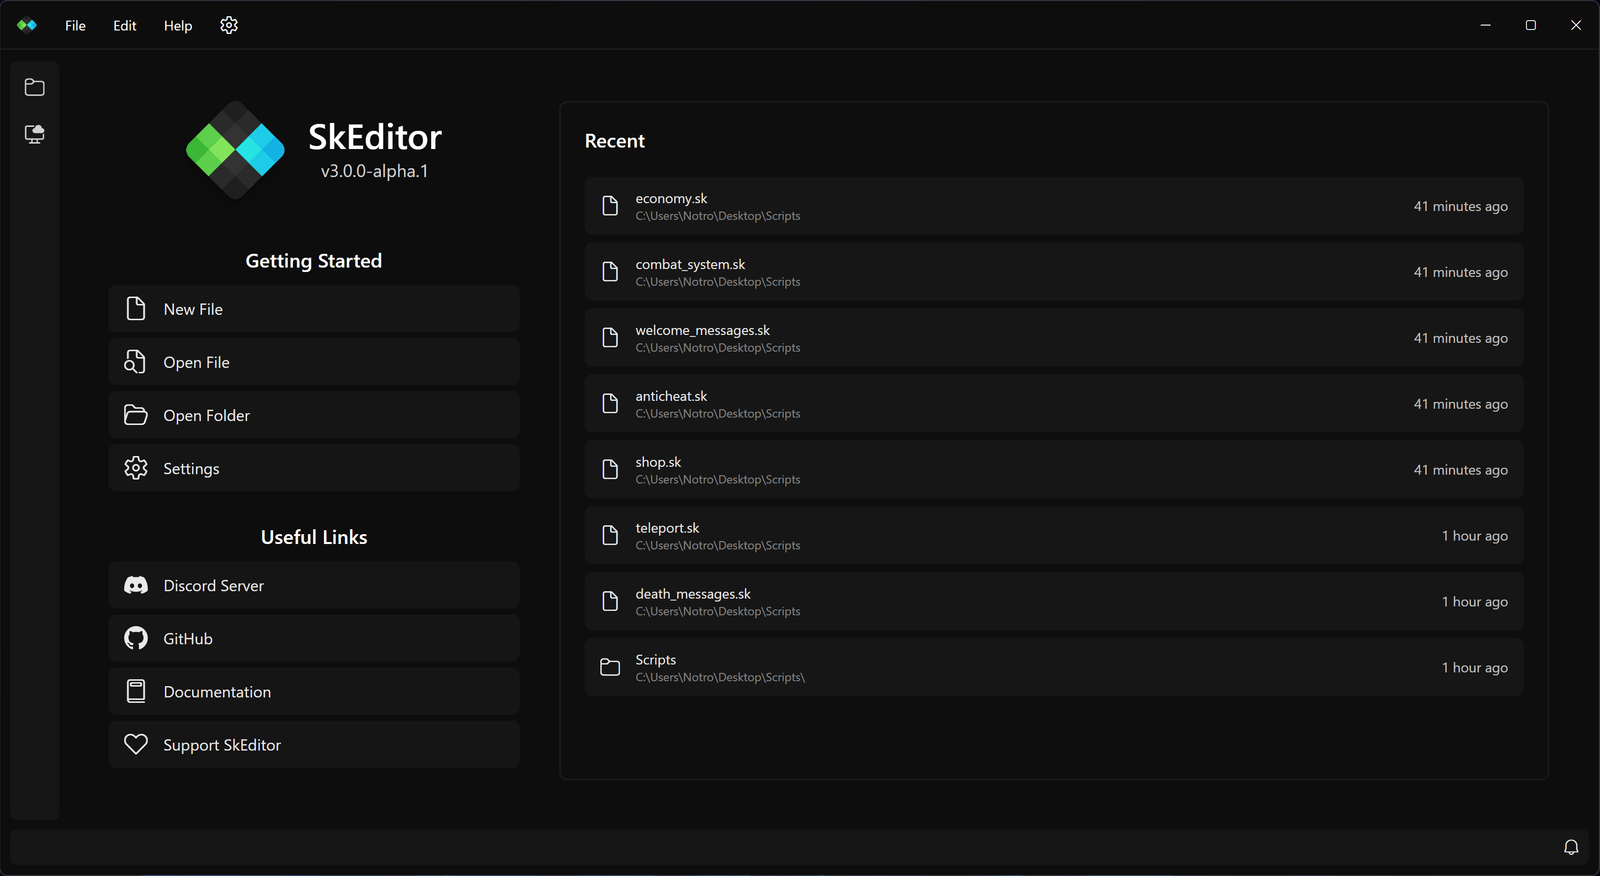
Task: Open the Help menu
Action: point(178,26)
